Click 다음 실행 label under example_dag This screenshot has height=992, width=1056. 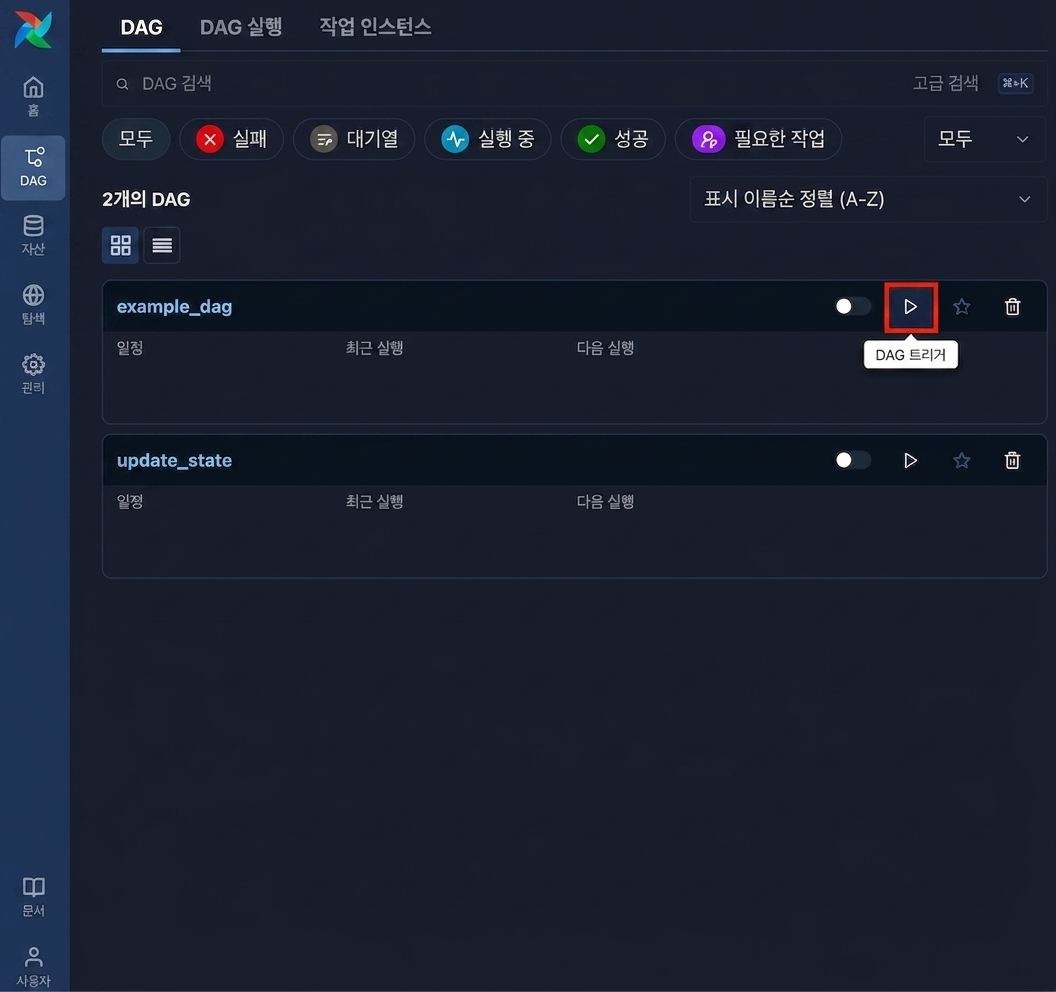click(x=605, y=348)
